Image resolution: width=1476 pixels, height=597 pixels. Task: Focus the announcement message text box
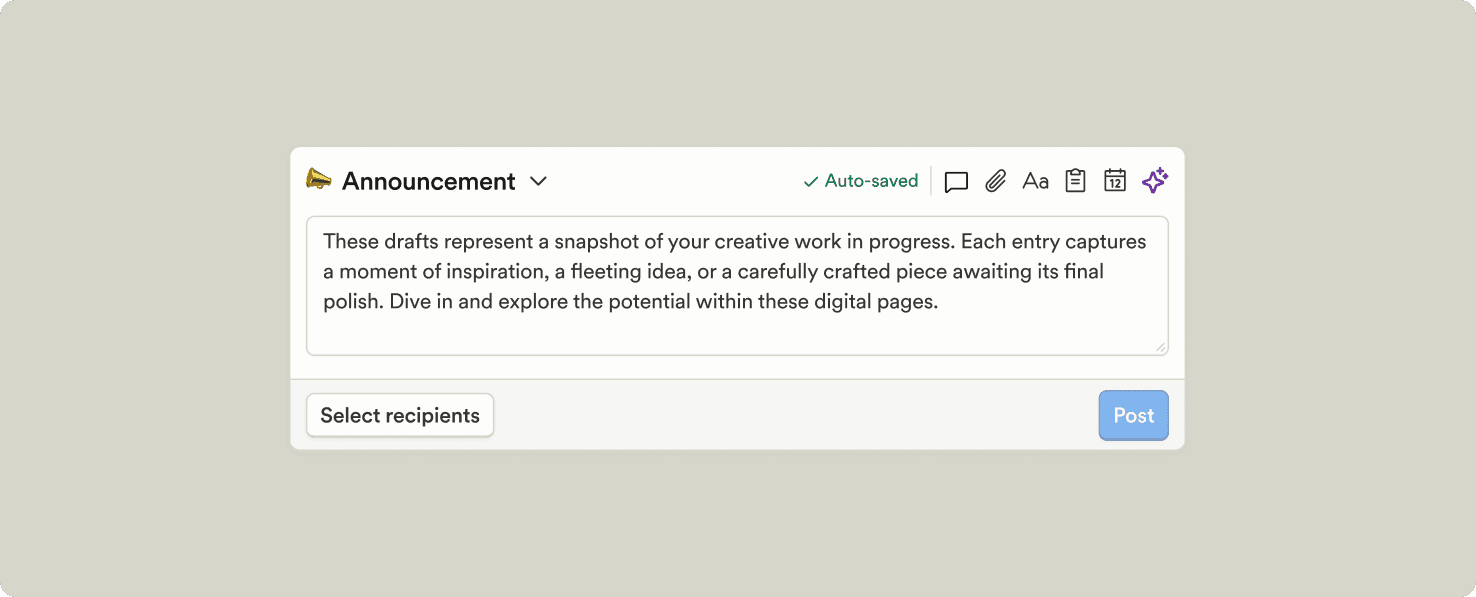737,330
